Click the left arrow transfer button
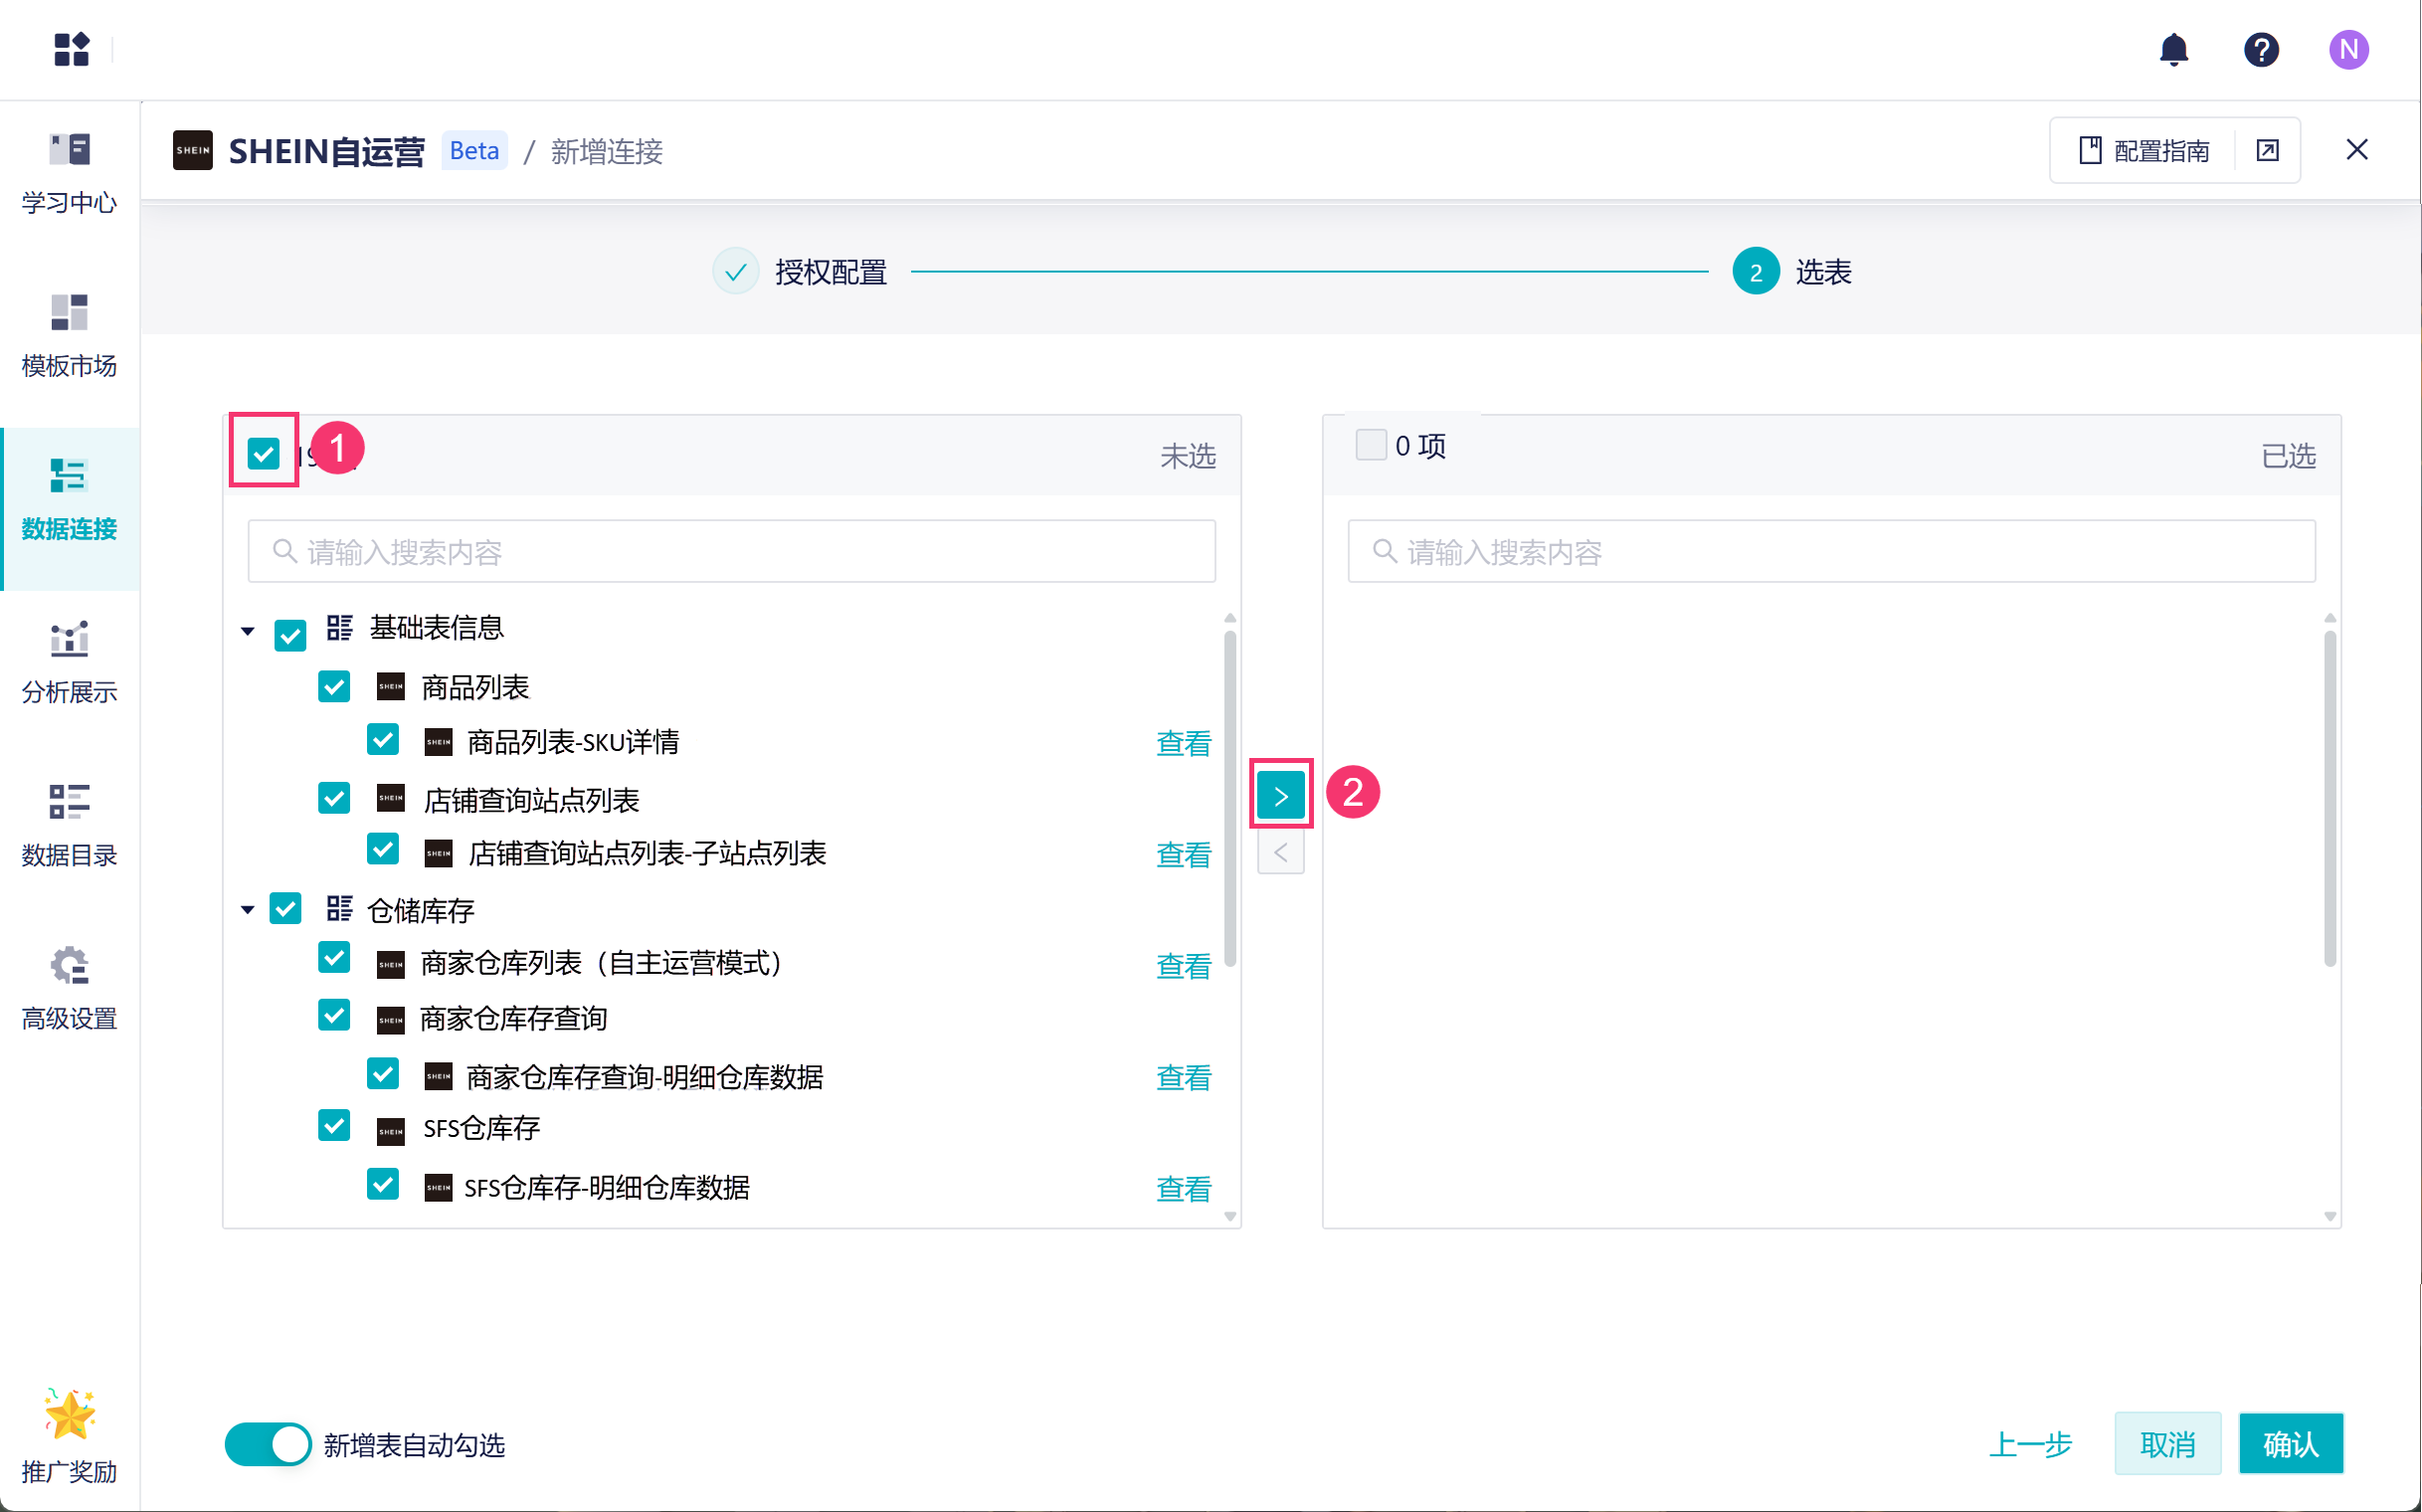The width and height of the screenshot is (2422, 1512). coord(1280,854)
